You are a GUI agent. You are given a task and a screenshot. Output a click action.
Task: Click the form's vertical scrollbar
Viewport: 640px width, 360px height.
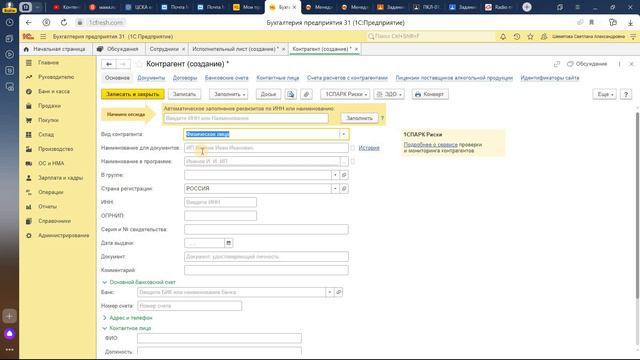[x=638, y=204]
